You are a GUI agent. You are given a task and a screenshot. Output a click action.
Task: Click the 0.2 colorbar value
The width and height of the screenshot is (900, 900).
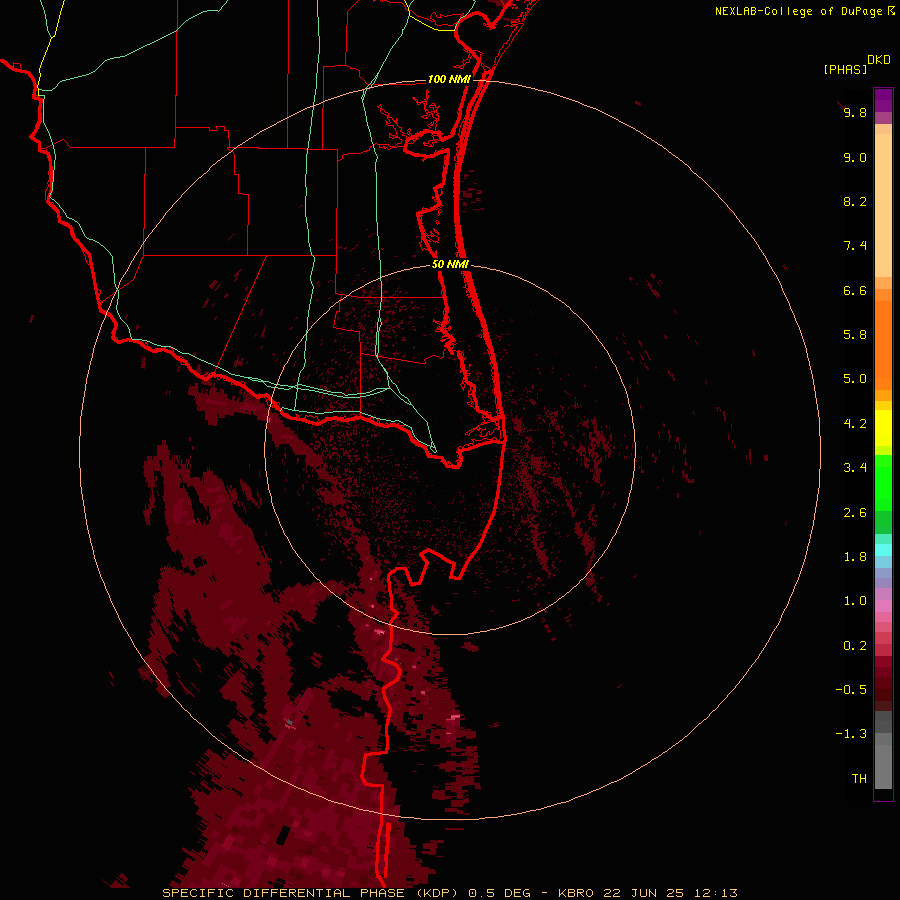(855, 646)
